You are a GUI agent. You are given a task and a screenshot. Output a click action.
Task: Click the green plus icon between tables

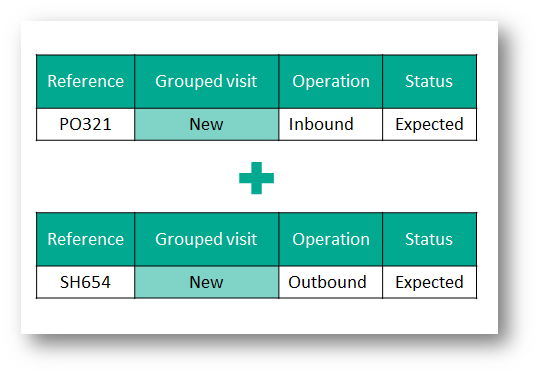click(256, 178)
